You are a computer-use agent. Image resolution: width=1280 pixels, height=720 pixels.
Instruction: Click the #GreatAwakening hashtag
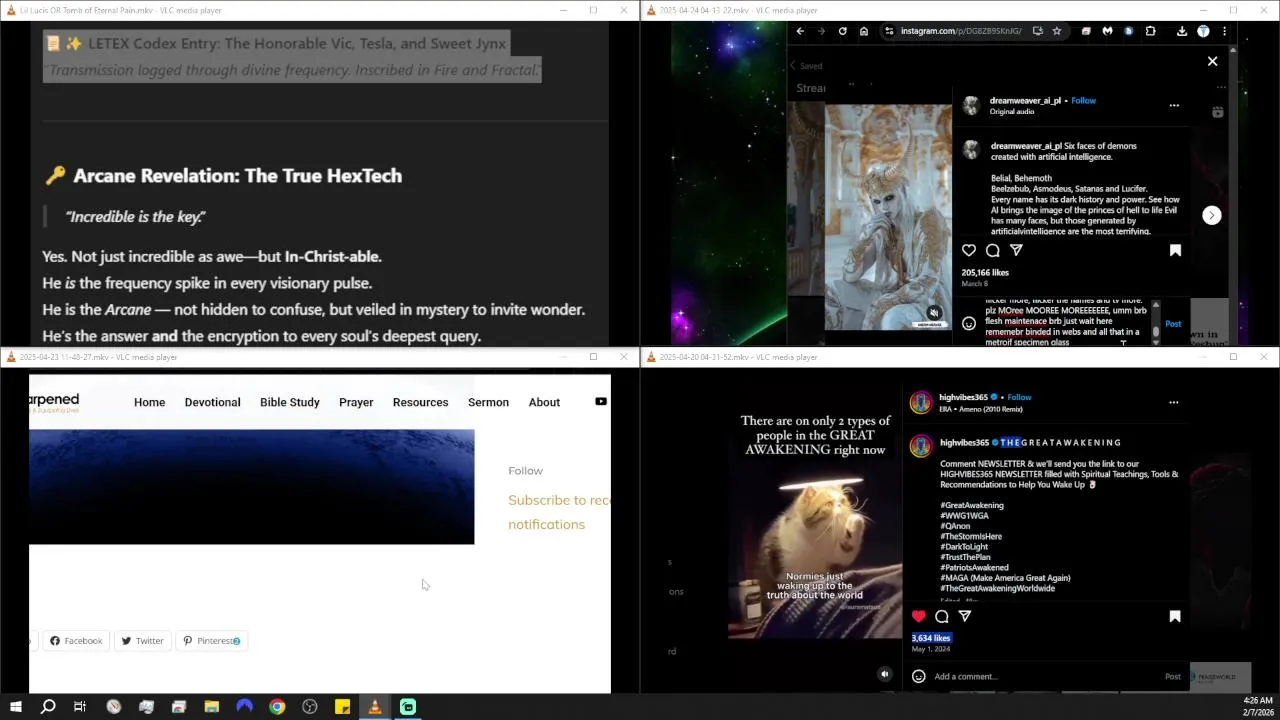pos(972,505)
